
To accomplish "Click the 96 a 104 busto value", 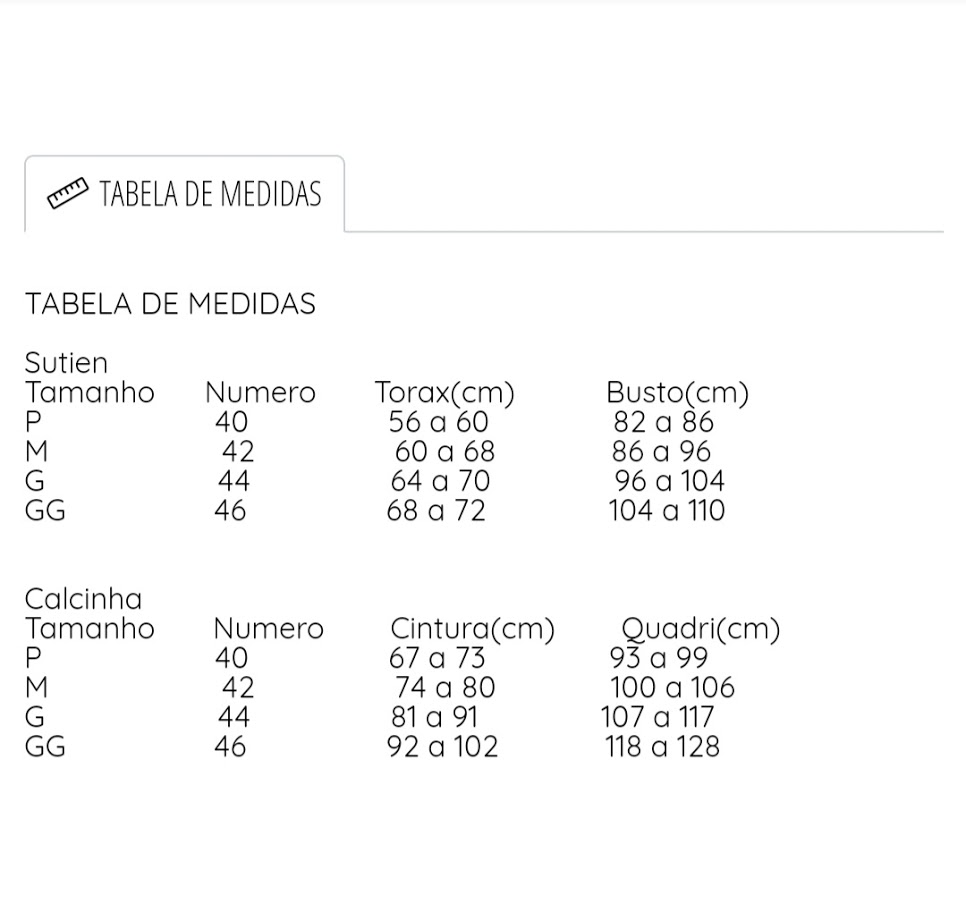I will tap(670, 481).
